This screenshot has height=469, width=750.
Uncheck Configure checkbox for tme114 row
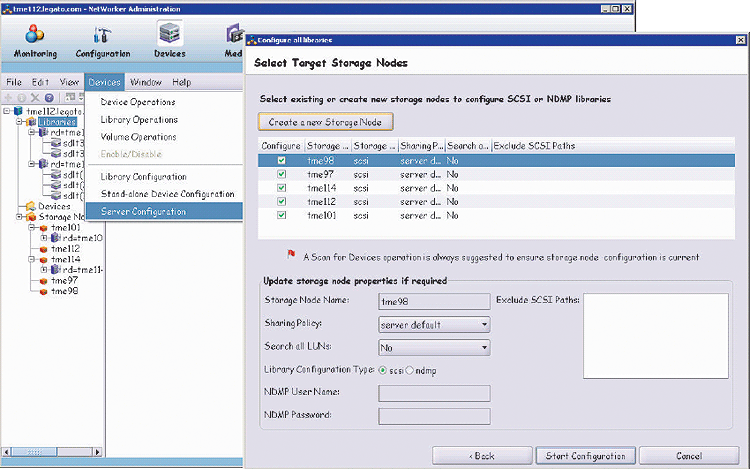(282, 188)
